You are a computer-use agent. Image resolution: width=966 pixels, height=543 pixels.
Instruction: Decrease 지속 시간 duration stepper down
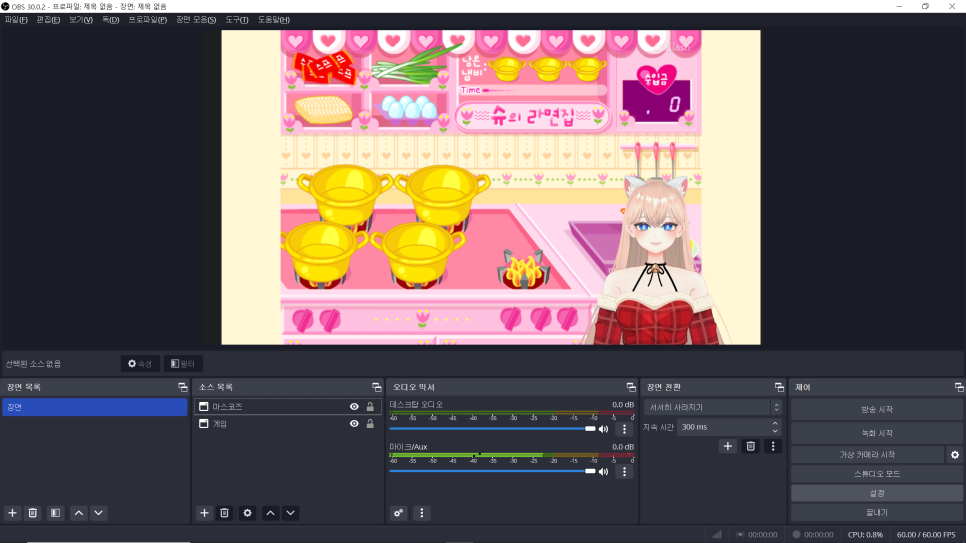coord(775,431)
